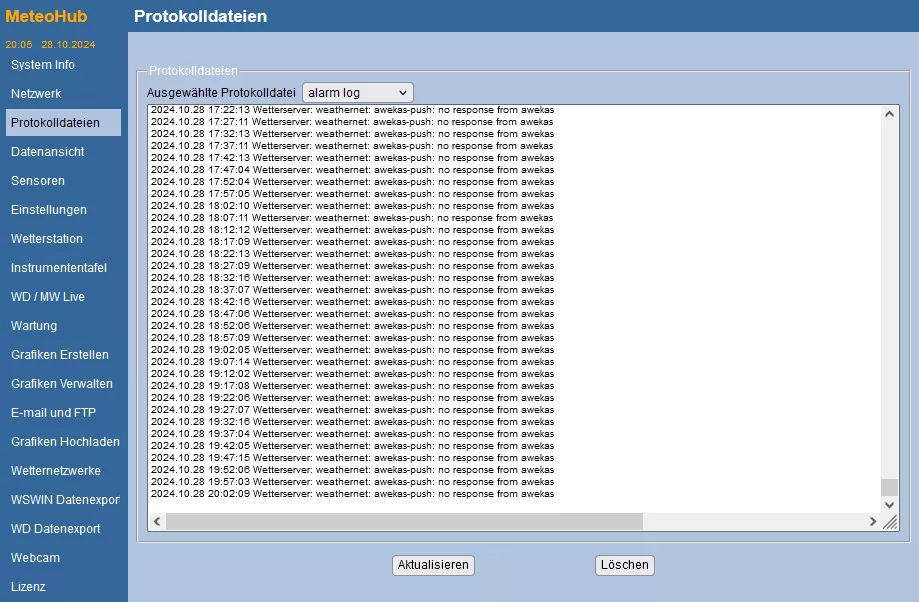This screenshot has width=919, height=602.
Task: Click log entry at 19:07:14
Action: point(352,362)
